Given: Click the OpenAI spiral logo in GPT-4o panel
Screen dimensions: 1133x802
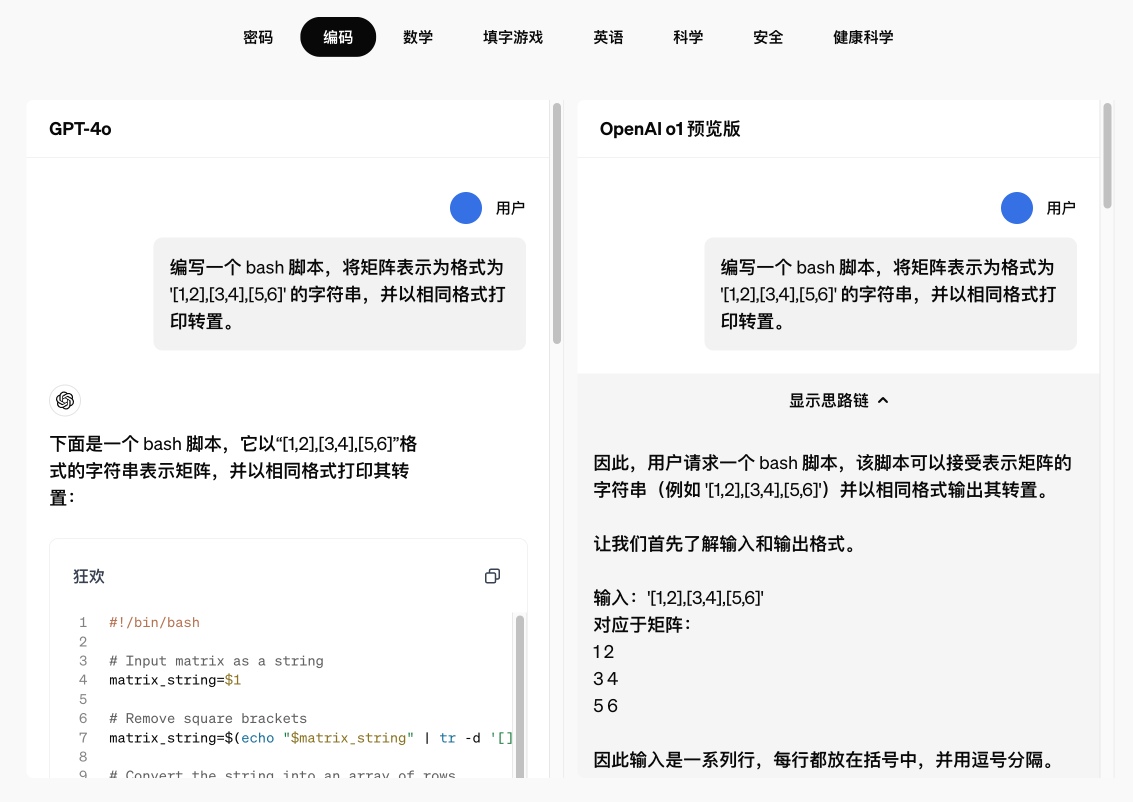Looking at the screenshot, I should point(65,400).
